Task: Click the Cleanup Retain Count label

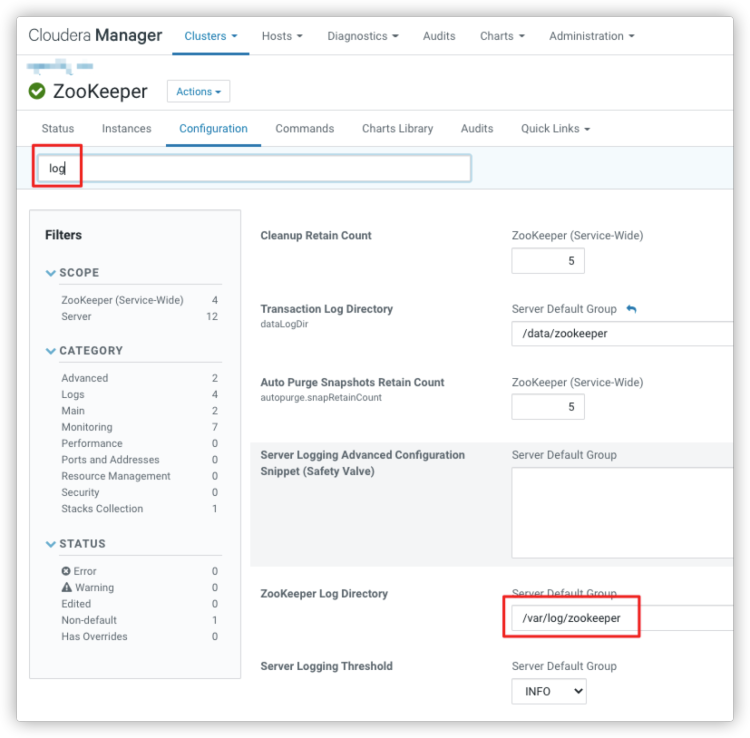Action: coord(316,235)
